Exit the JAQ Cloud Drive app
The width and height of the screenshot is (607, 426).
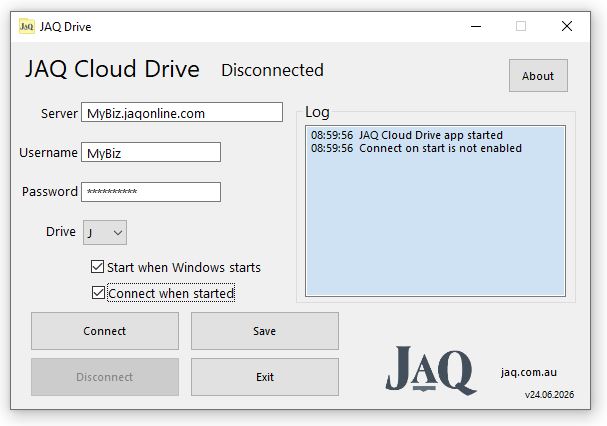265,377
